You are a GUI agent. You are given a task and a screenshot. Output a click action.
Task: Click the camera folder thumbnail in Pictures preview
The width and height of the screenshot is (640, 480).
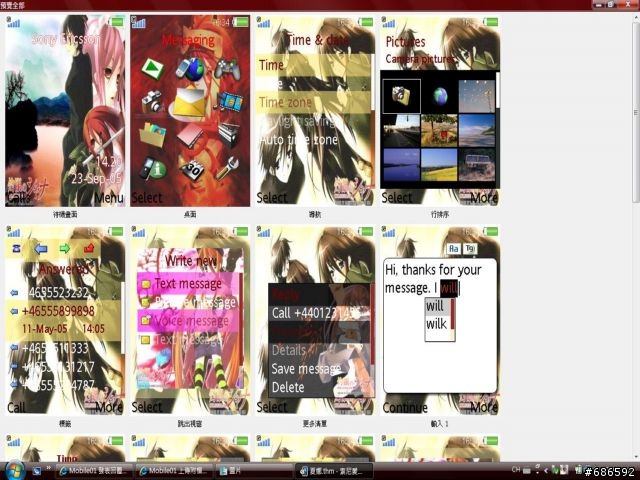pyautogui.click(x=401, y=96)
